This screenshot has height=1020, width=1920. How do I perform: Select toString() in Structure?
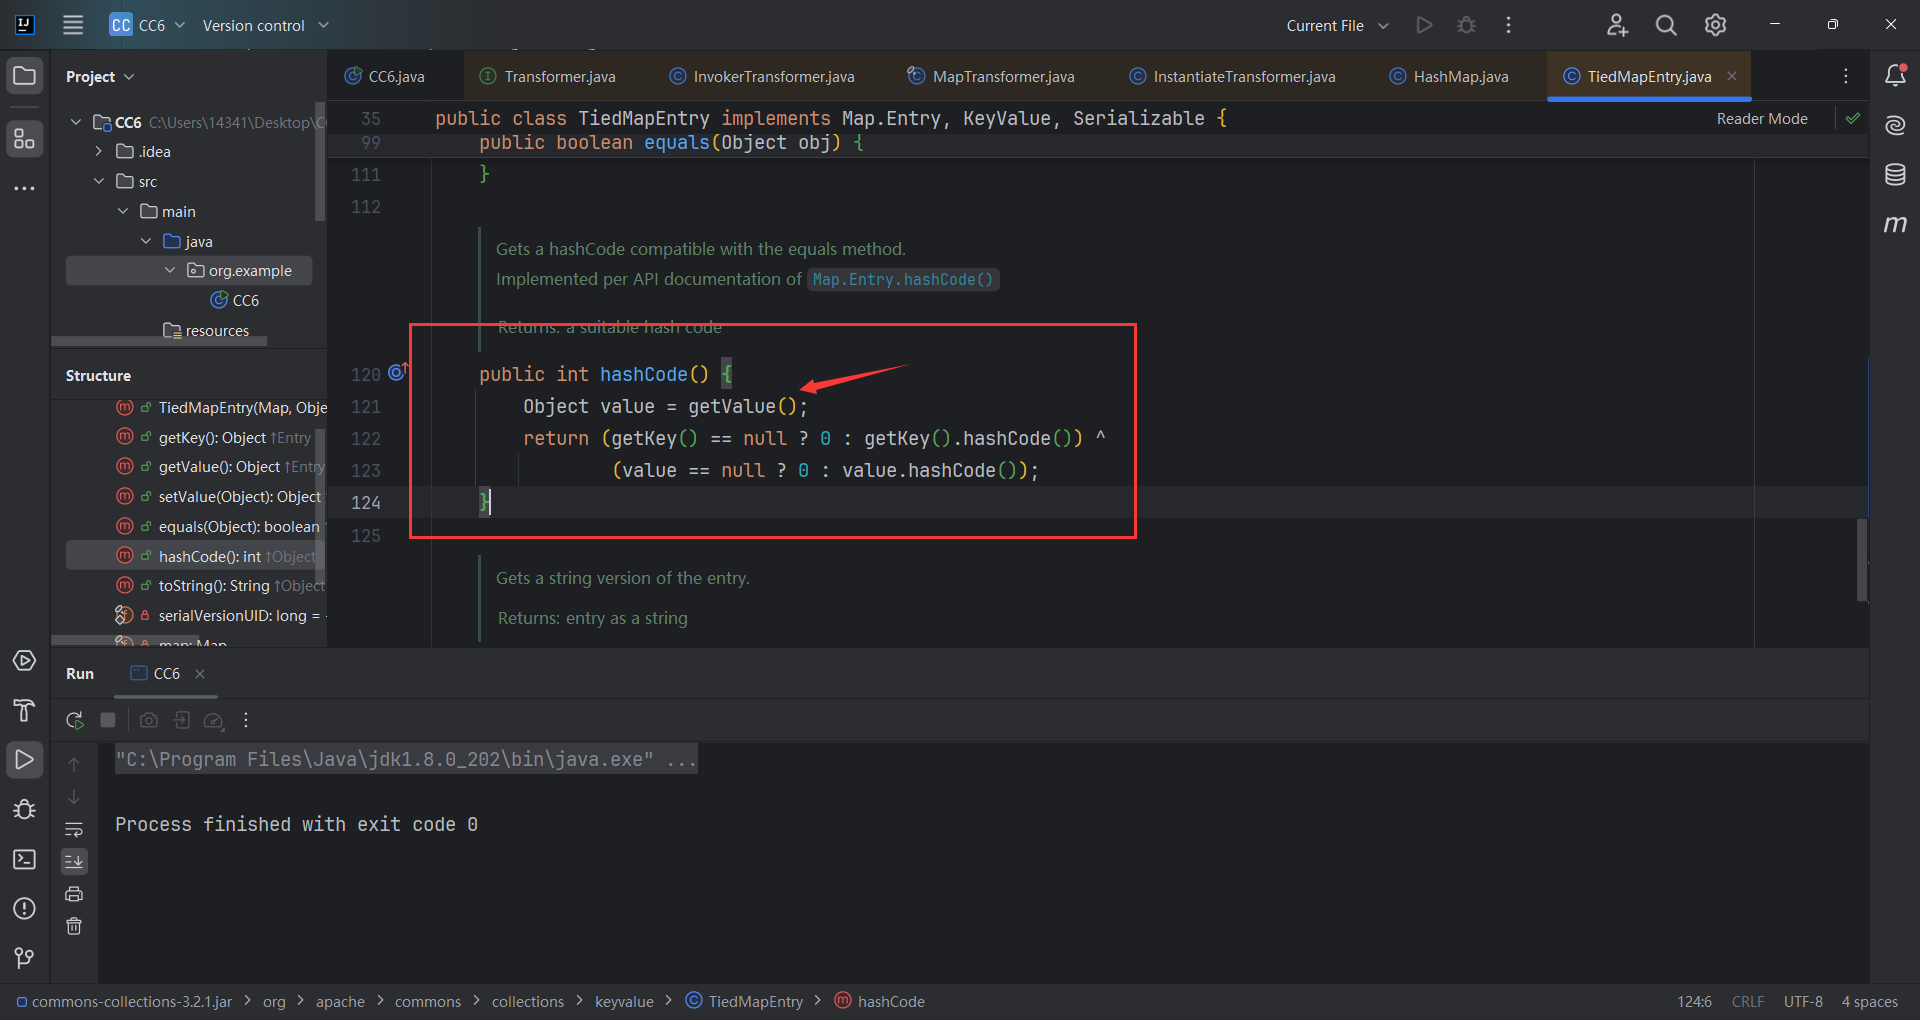pyautogui.click(x=220, y=585)
